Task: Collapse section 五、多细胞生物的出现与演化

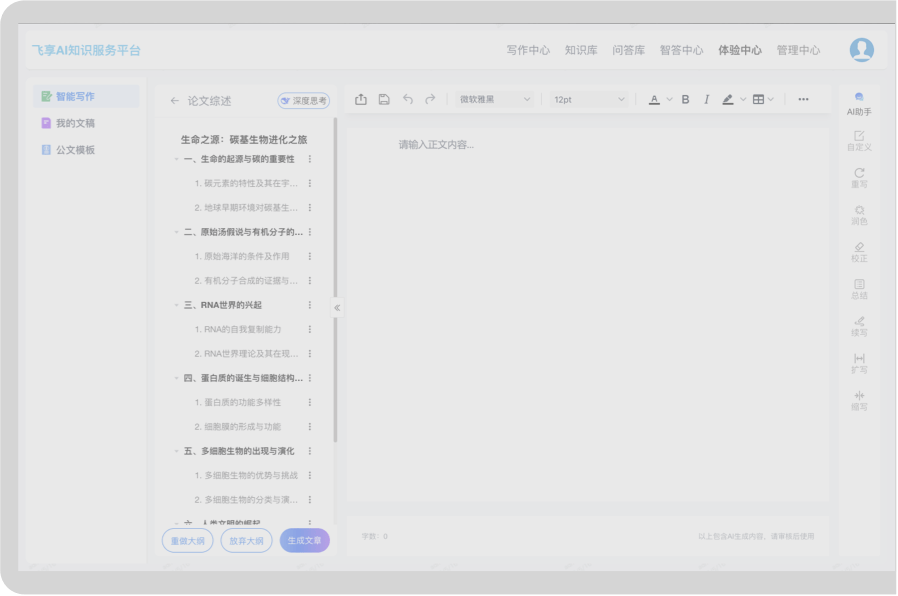Action: (x=176, y=451)
